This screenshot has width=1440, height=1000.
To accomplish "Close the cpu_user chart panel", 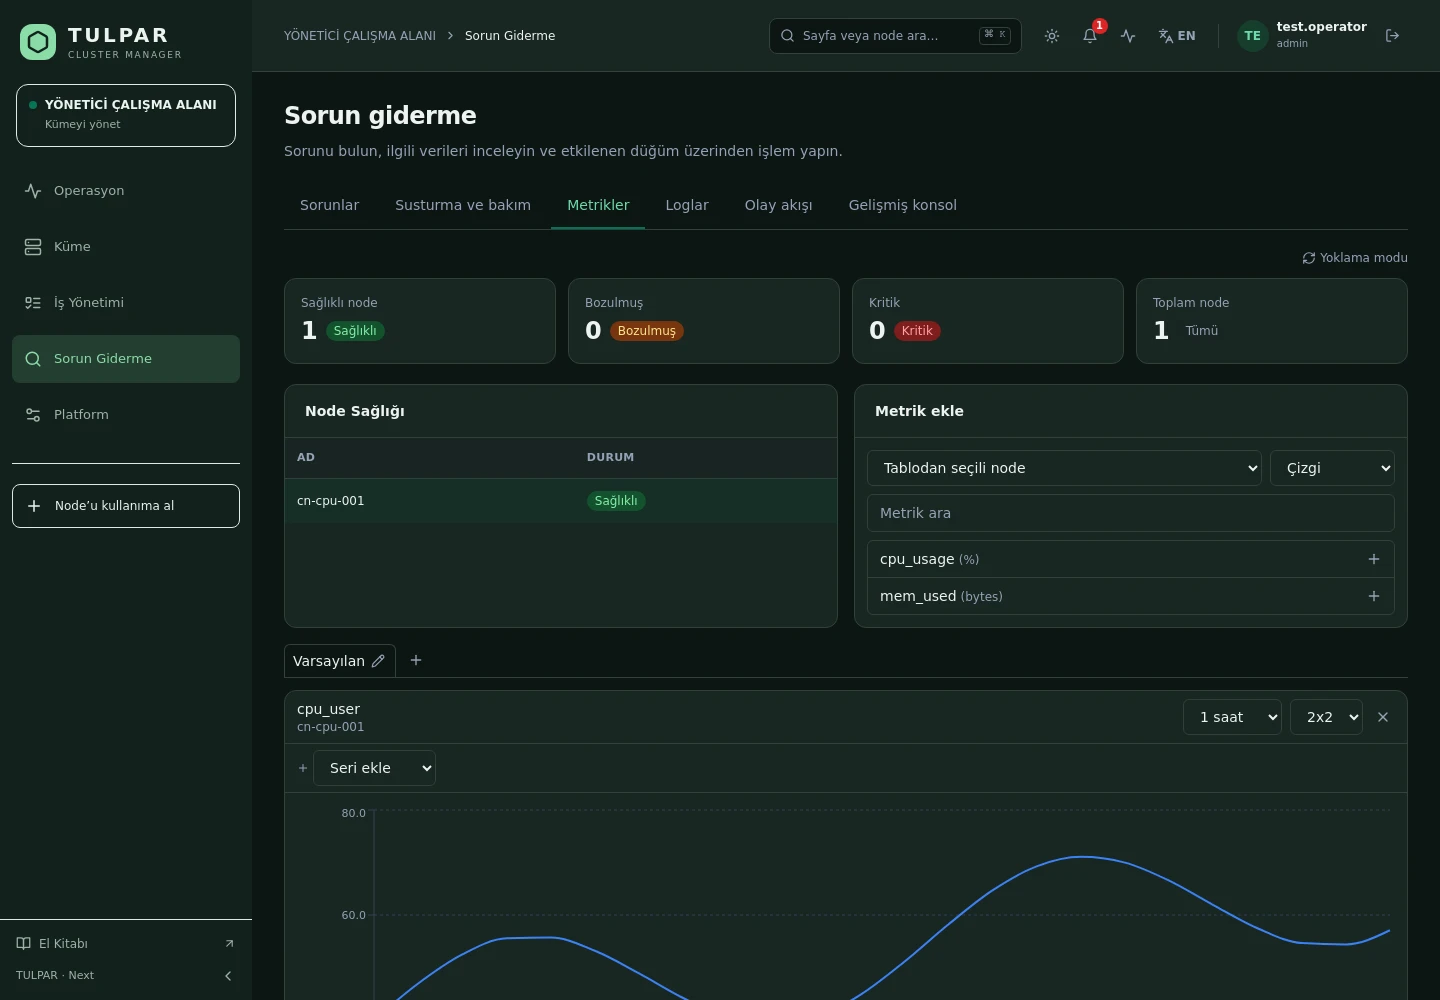I will coord(1383,717).
